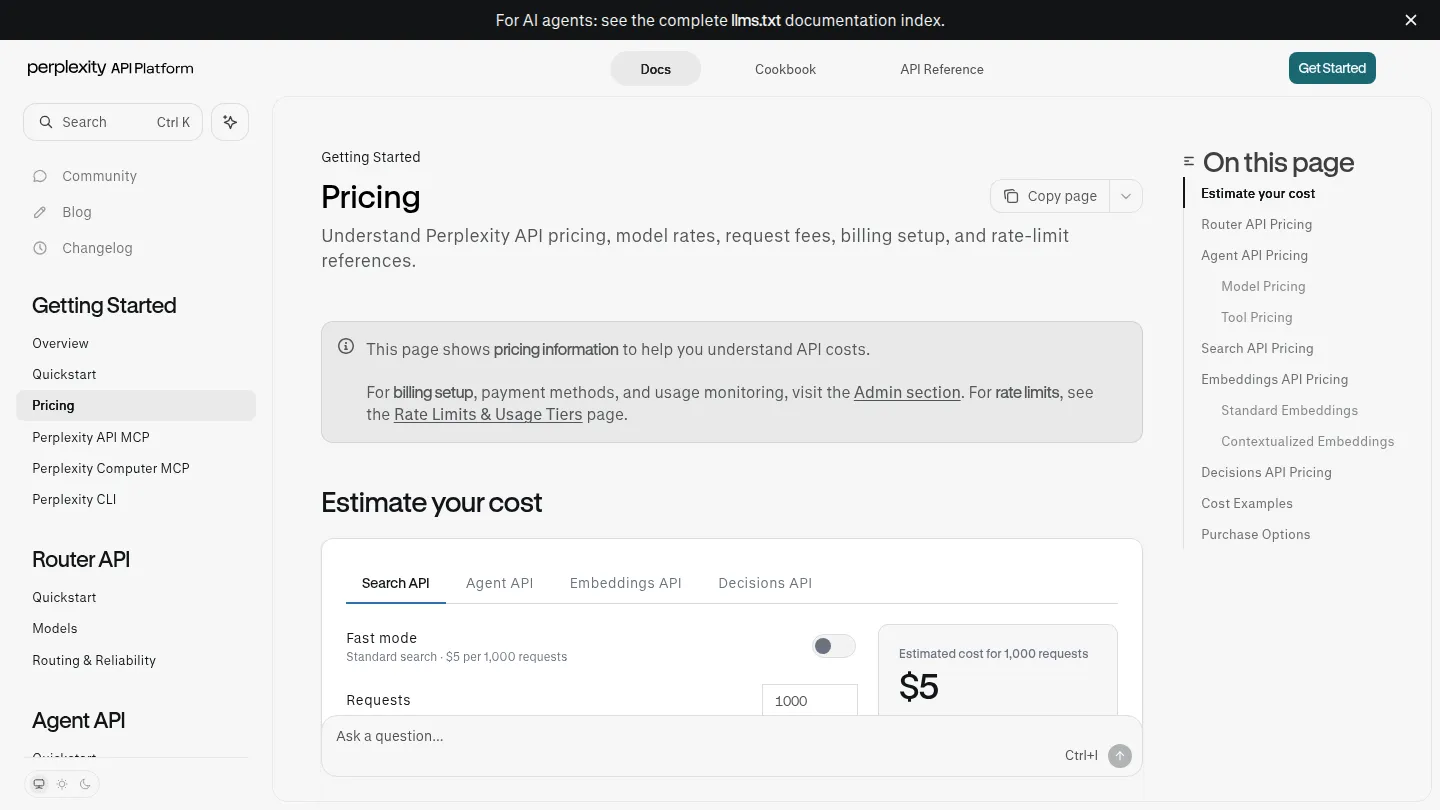
Task: Jump to Router API Pricing section
Action: coord(1256,224)
